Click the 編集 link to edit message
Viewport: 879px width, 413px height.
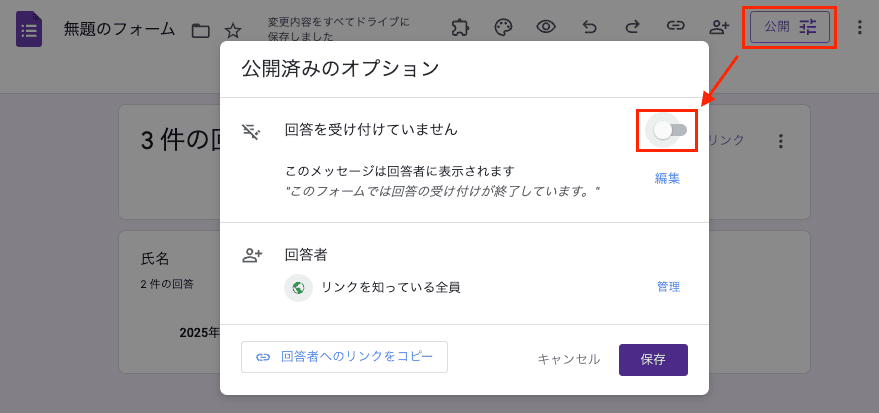pyautogui.click(x=667, y=179)
